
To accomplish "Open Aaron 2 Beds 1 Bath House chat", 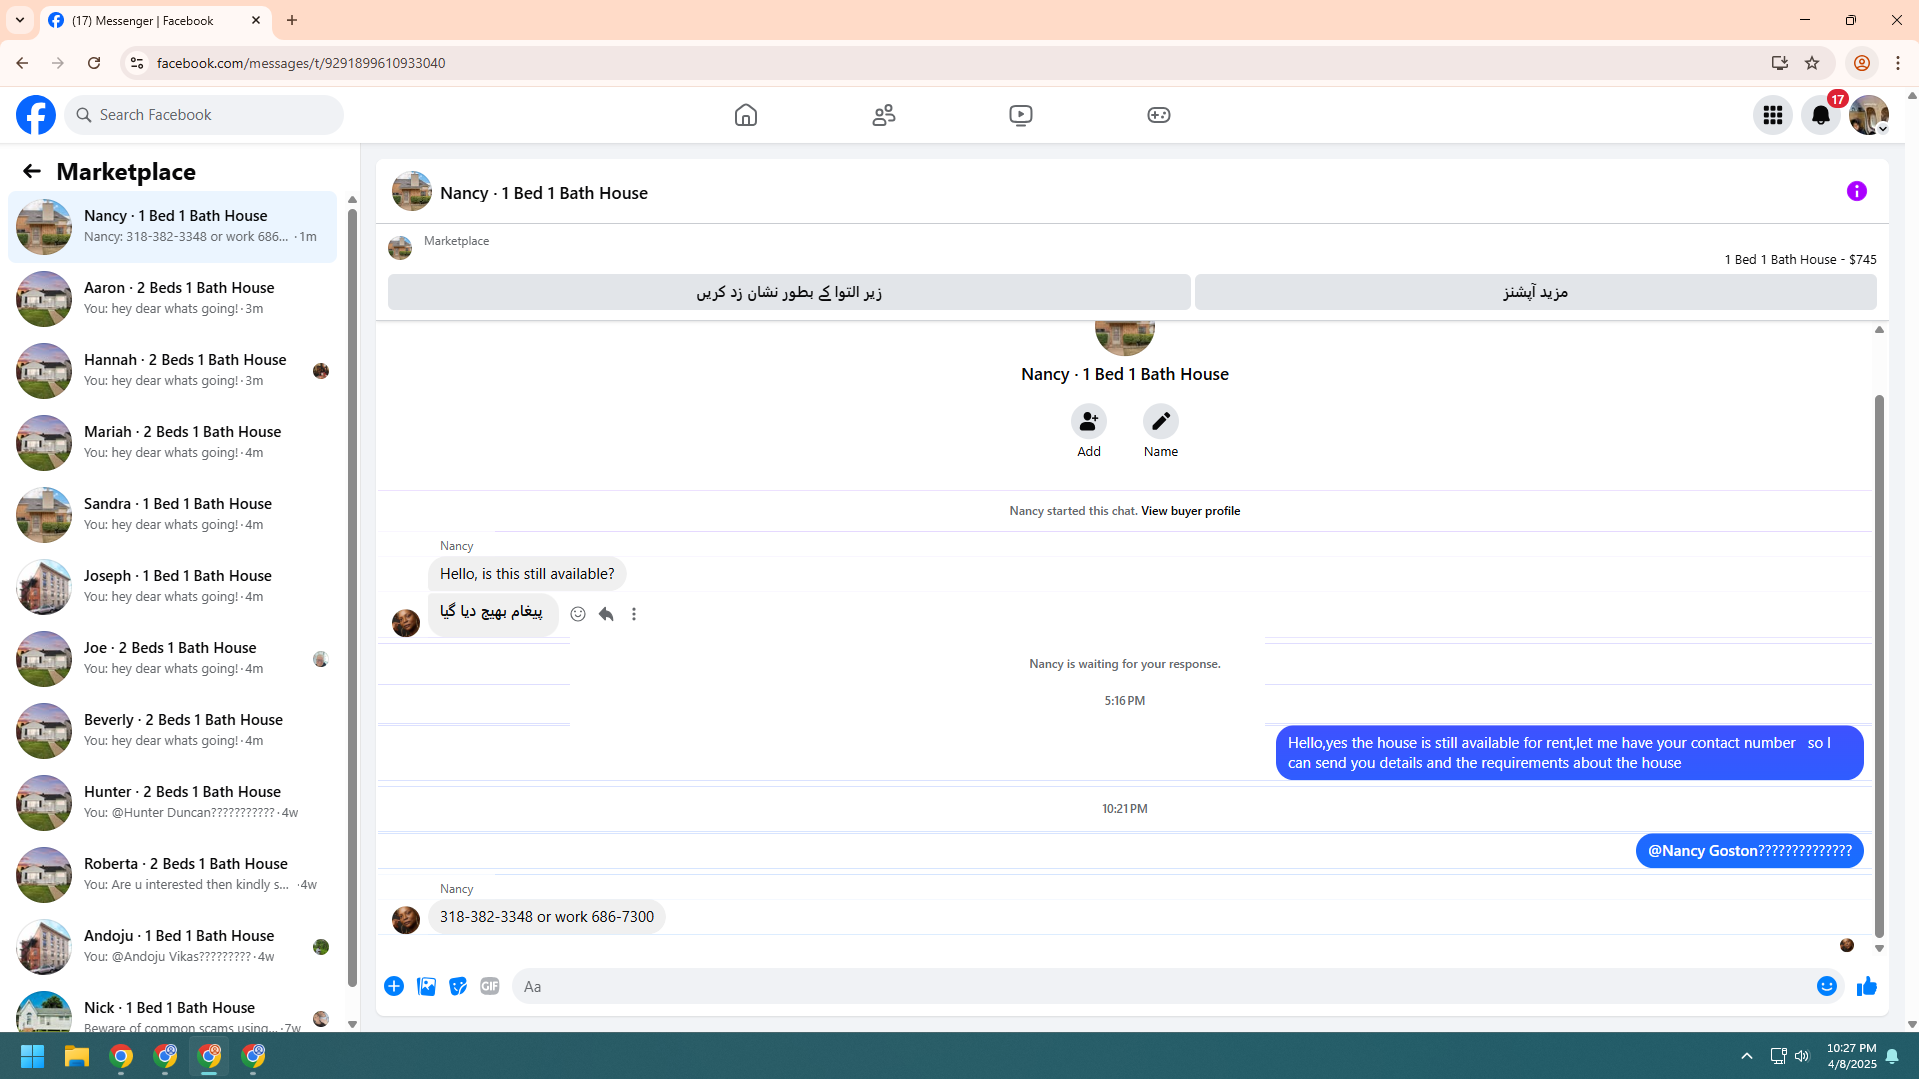I will [x=172, y=299].
